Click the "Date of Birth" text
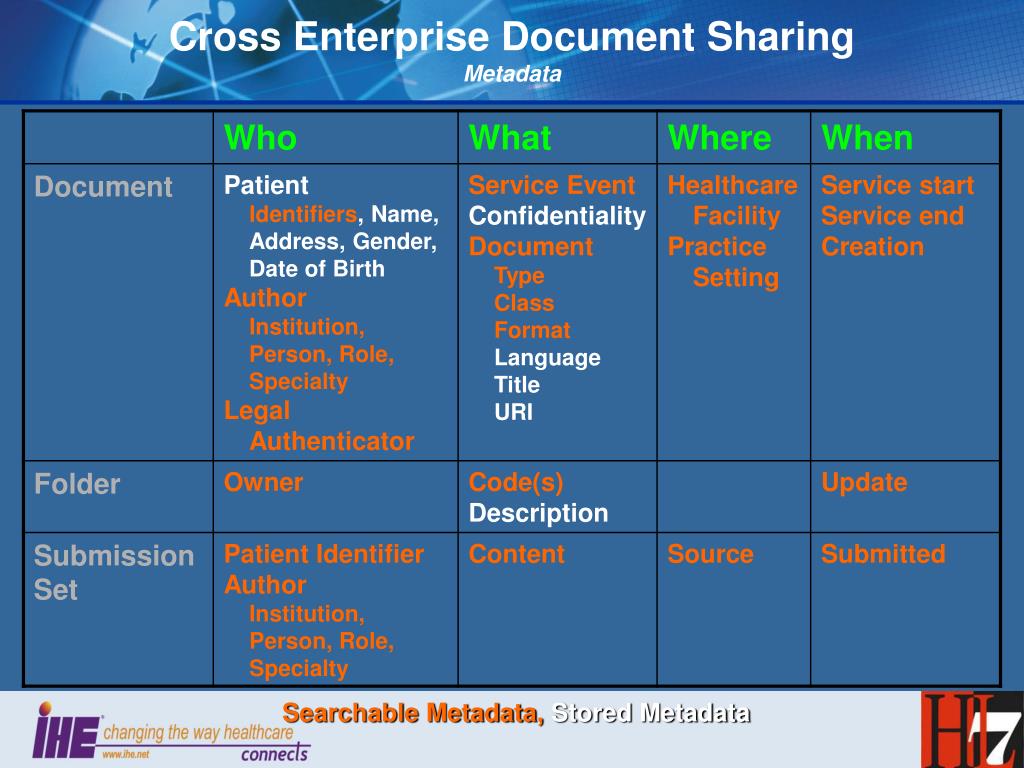 pyautogui.click(x=317, y=269)
